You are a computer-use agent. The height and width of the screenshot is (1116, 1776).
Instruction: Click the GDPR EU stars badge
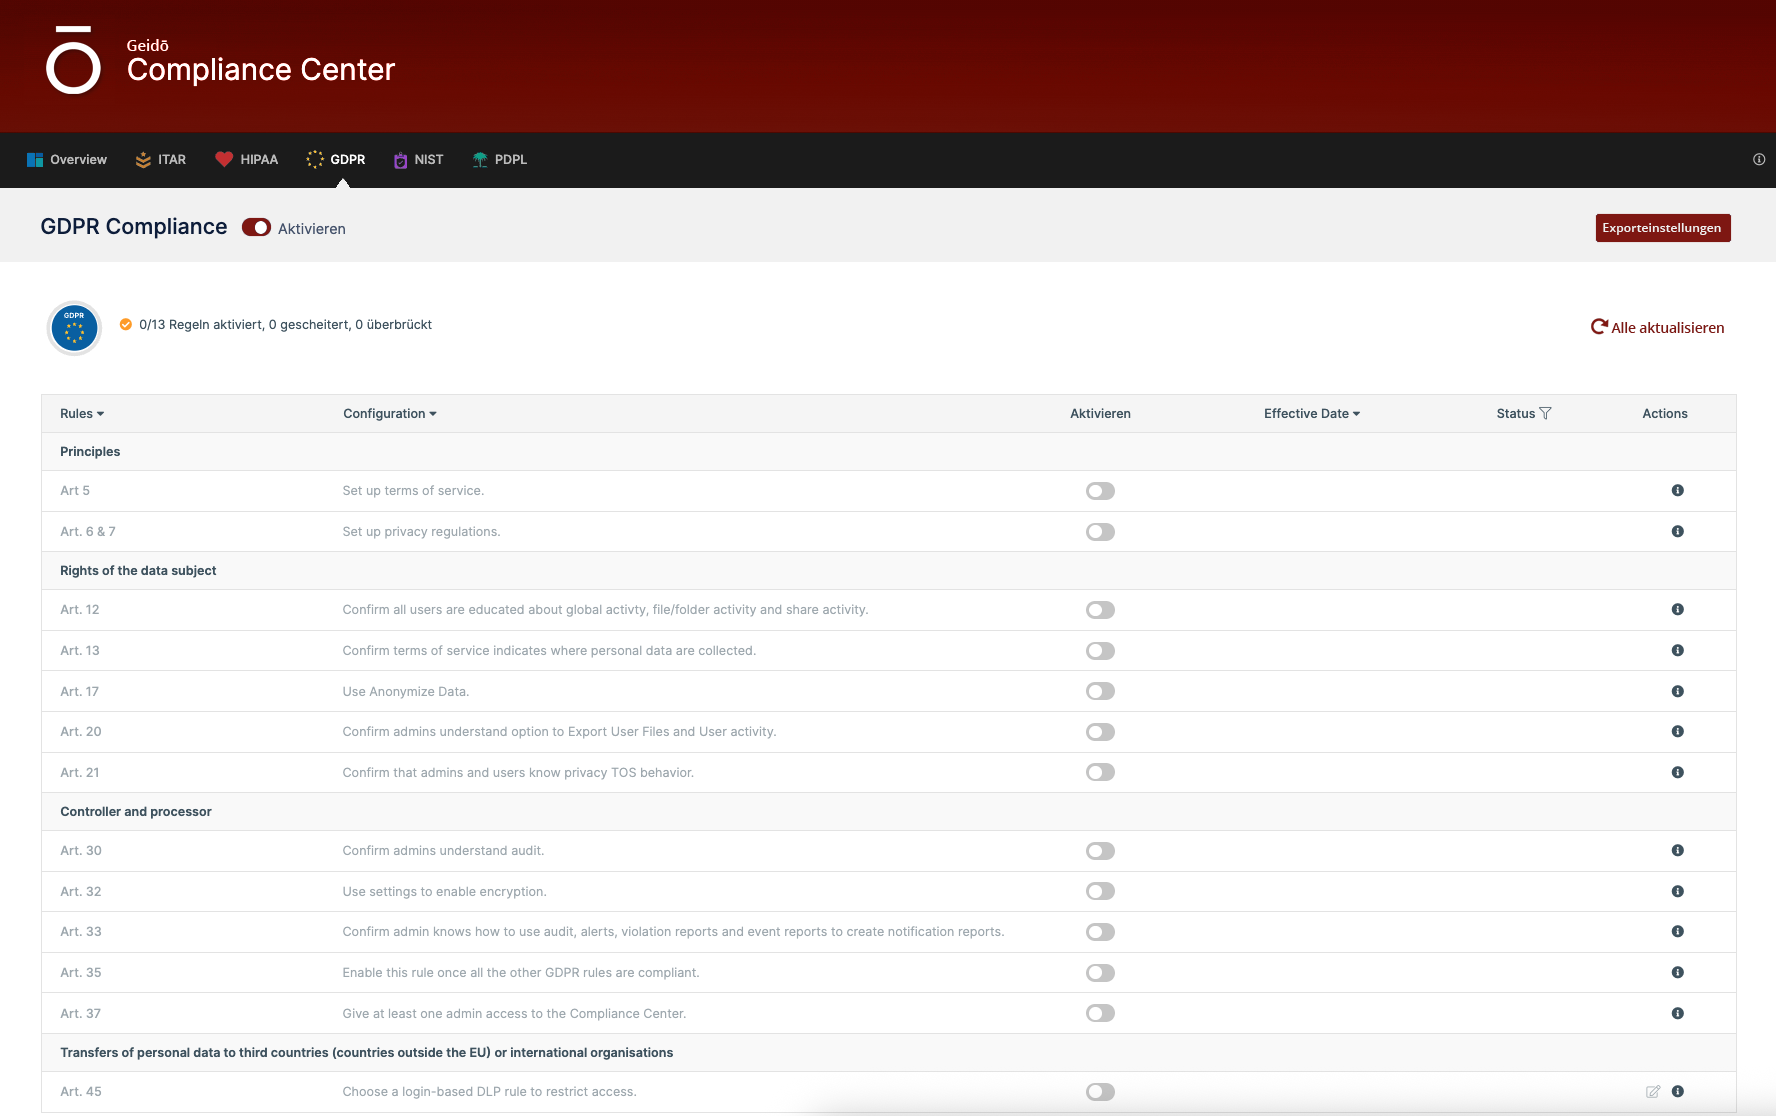click(74, 328)
